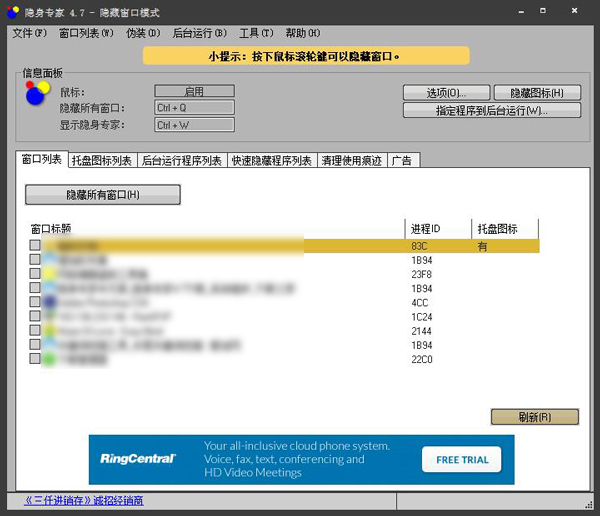
Task: Click the resize grip in status bar corner
Action: click(589, 505)
